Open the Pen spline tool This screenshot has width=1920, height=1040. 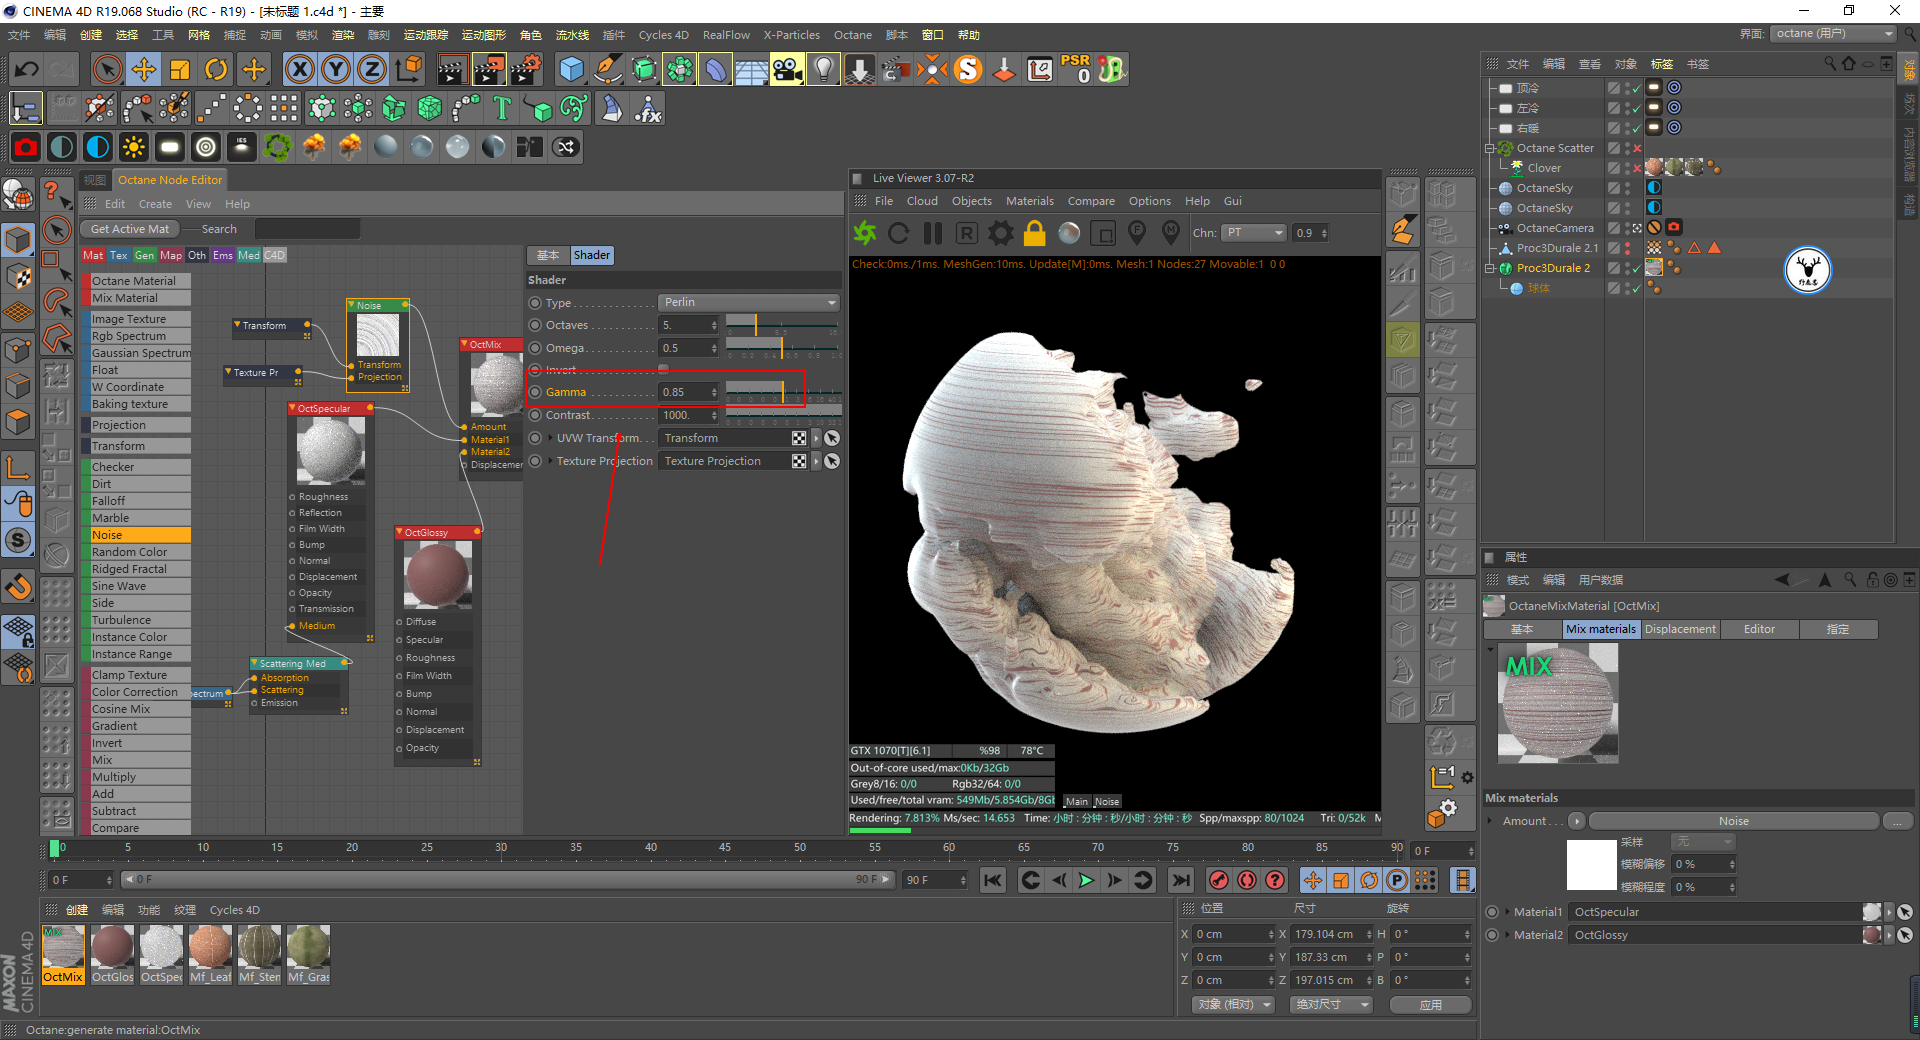click(607, 69)
